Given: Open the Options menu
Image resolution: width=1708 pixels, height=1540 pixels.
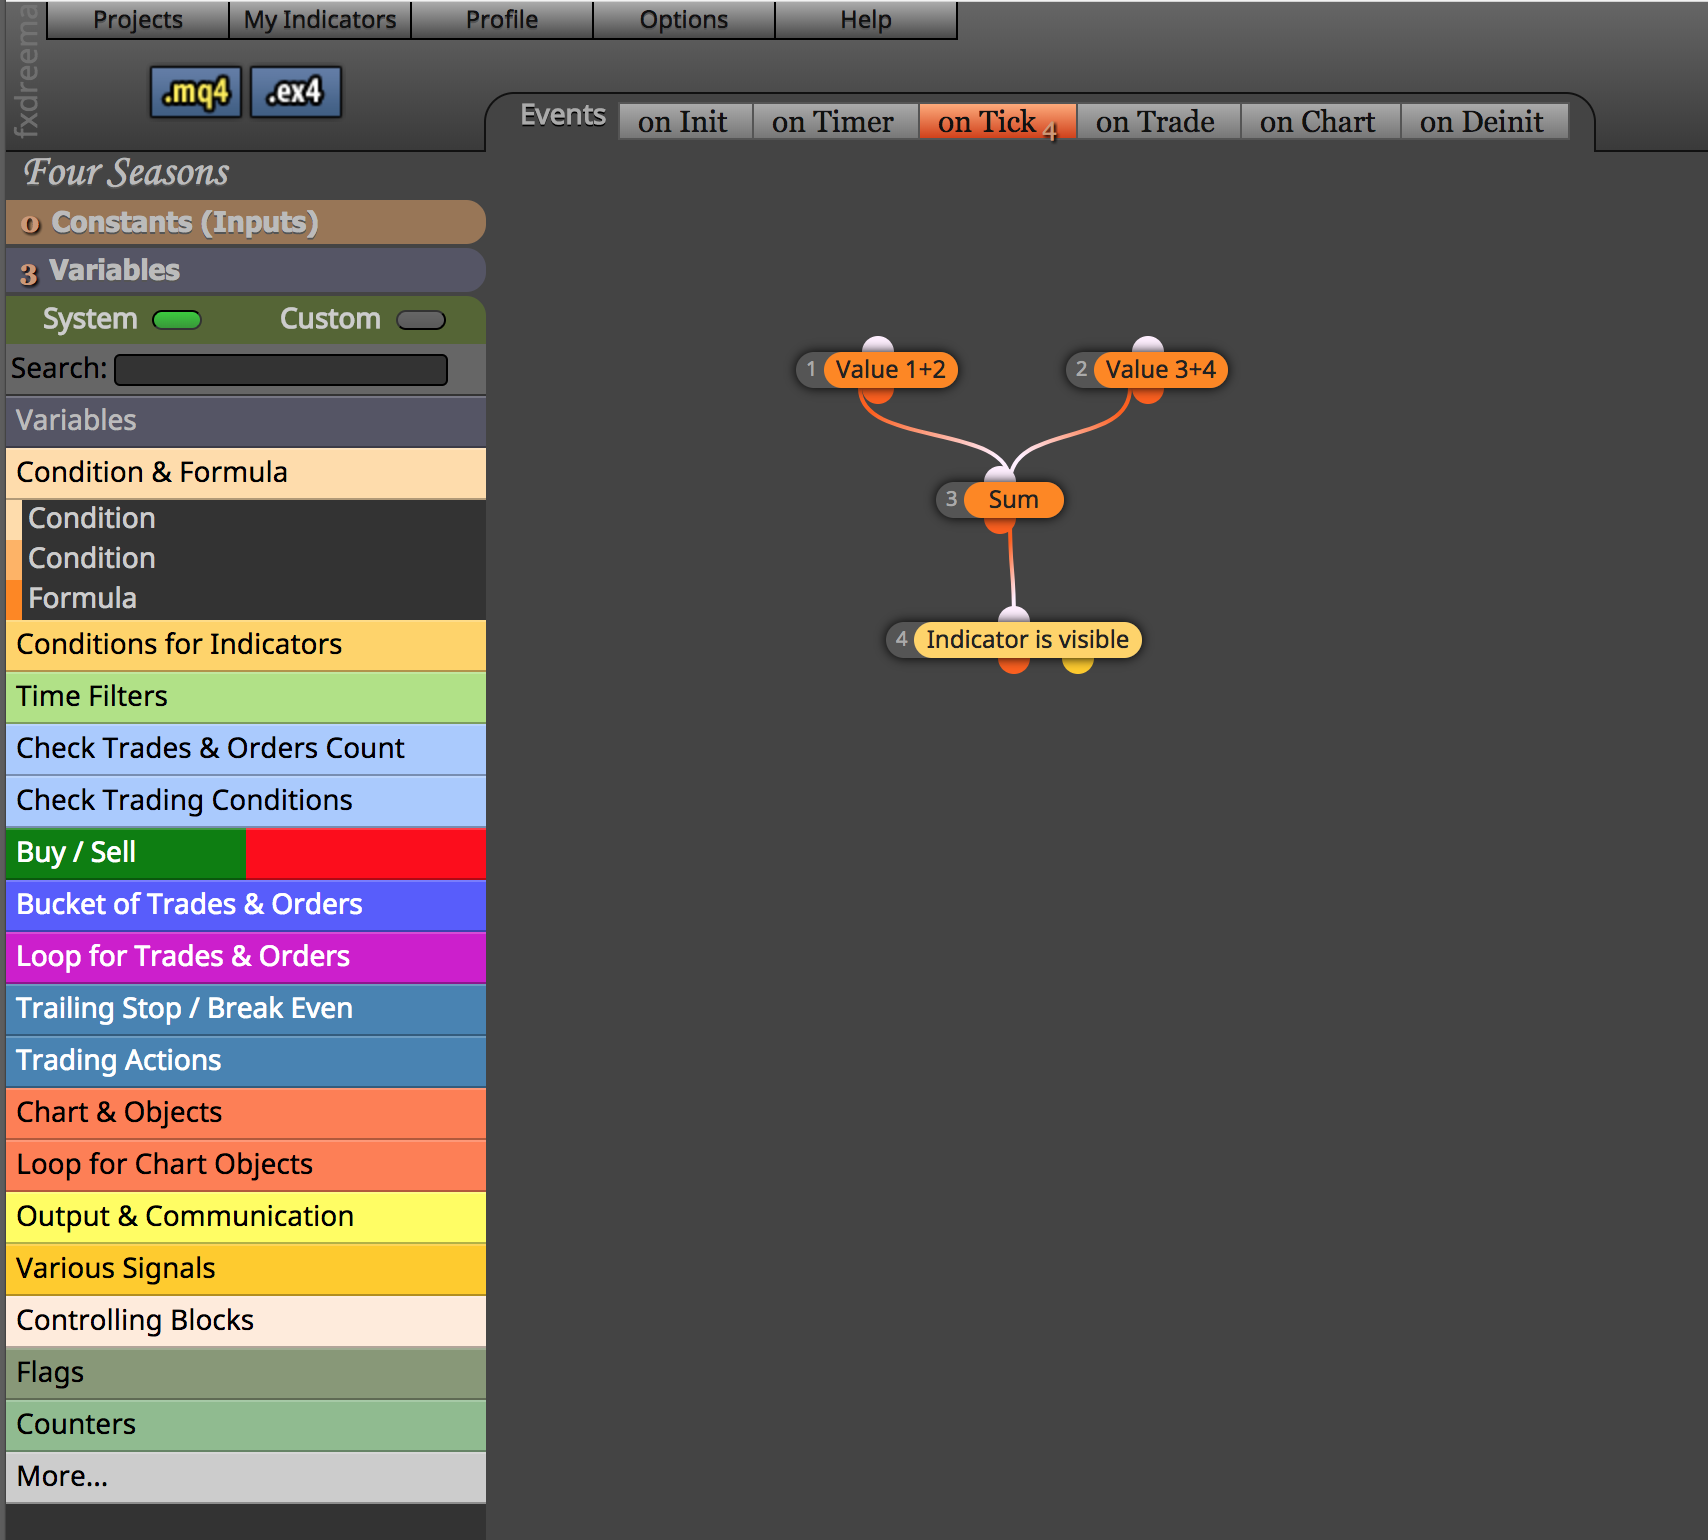Looking at the screenshot, I should point(684,20).
